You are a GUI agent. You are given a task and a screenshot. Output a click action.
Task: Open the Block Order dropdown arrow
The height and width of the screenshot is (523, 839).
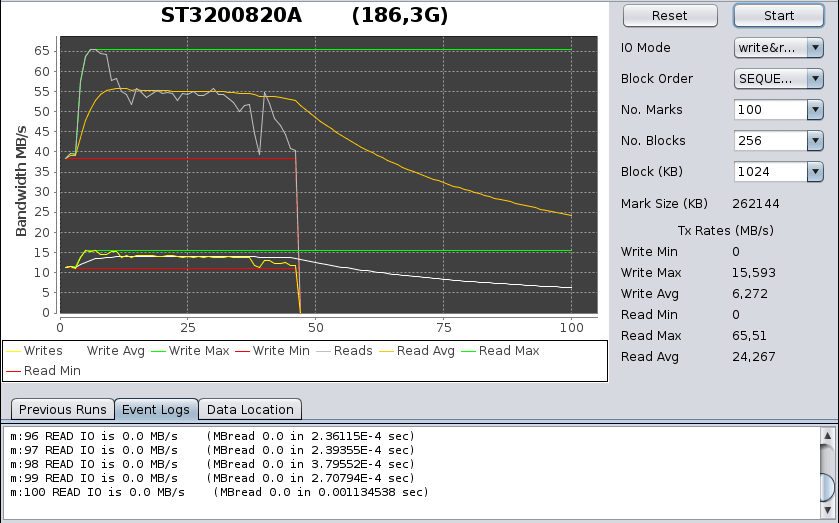coord(815,79)
